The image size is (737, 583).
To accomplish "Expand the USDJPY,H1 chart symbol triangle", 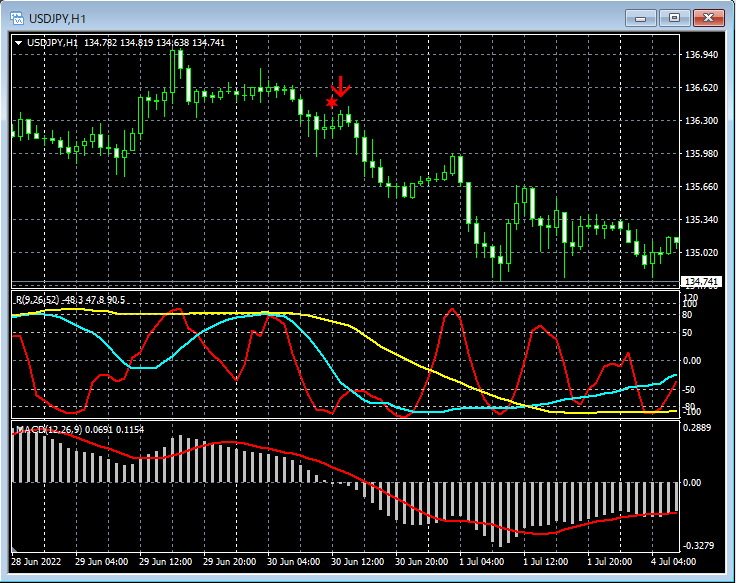I will [x=18, y=43].
